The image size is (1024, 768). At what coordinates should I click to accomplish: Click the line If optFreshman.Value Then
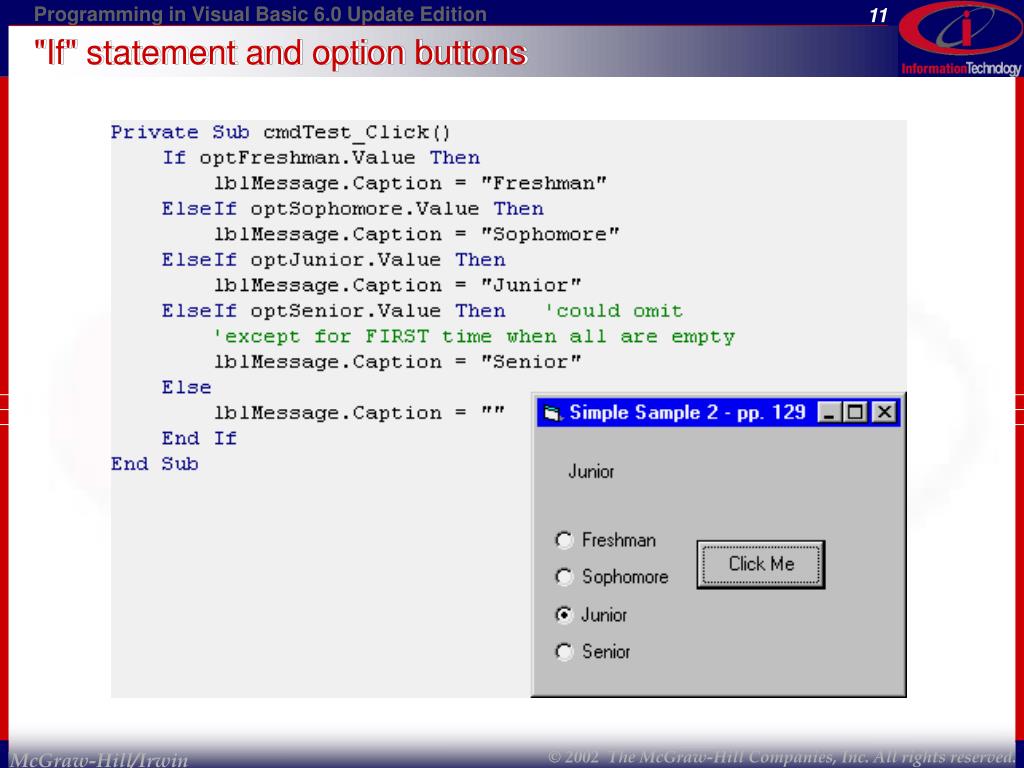[x=321, y=158]
